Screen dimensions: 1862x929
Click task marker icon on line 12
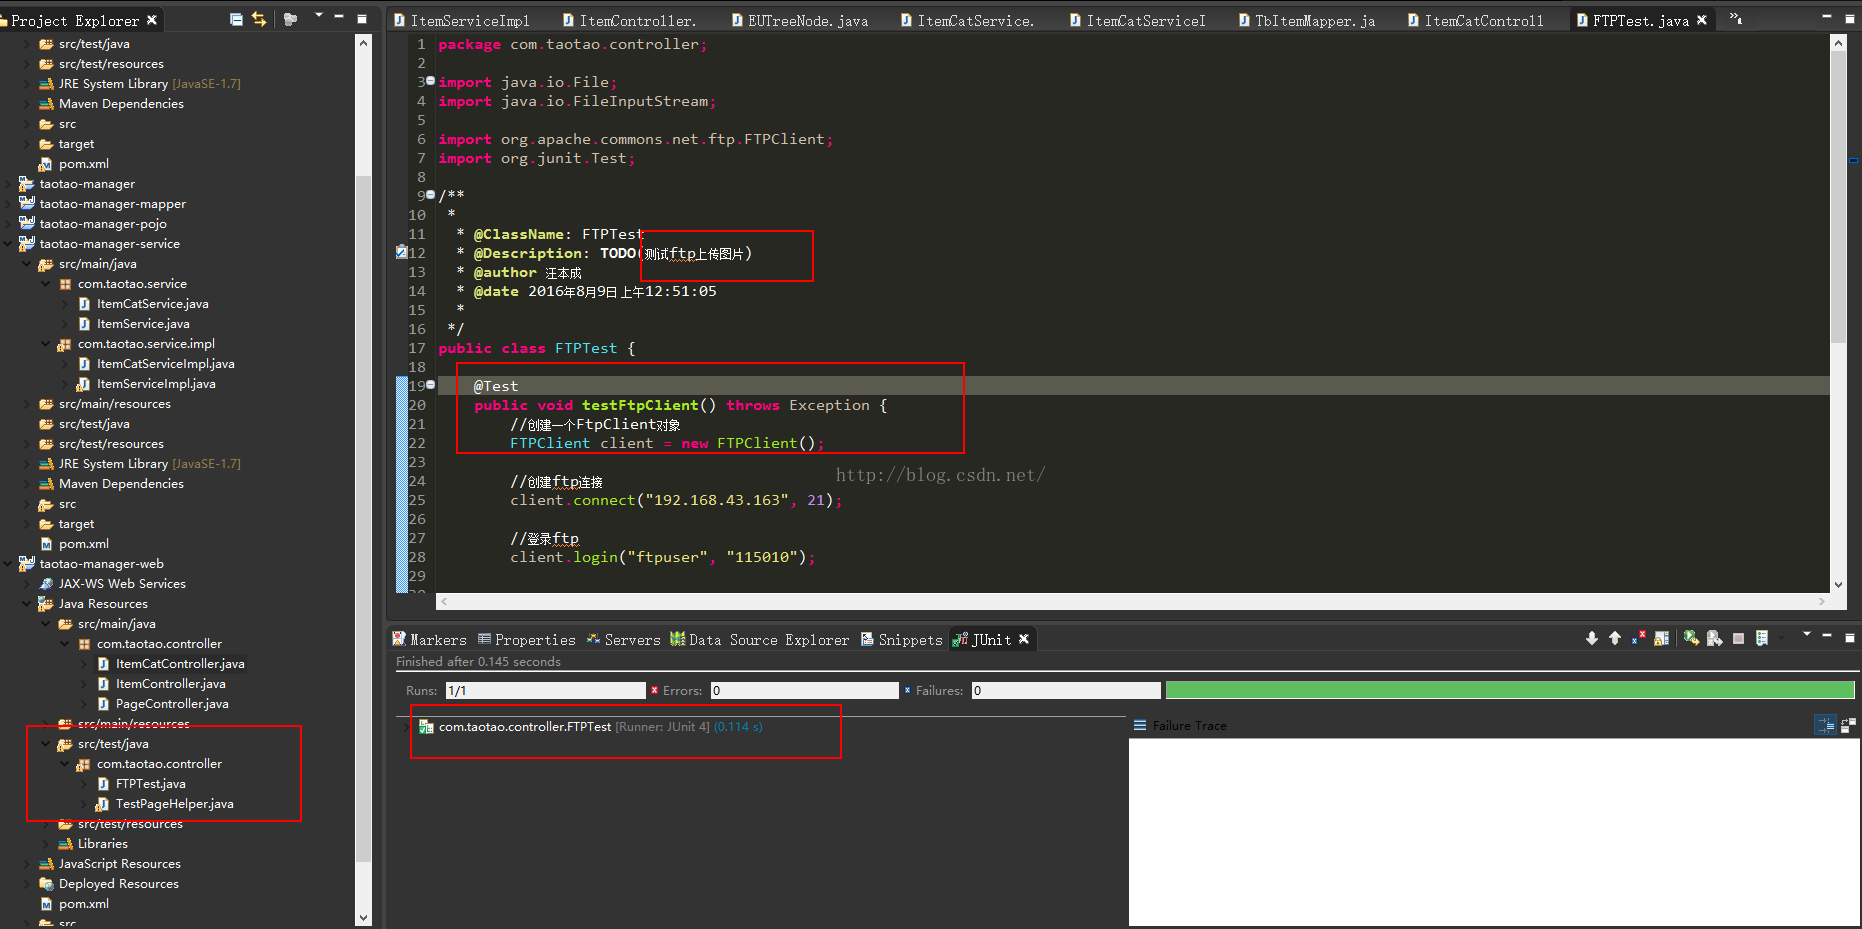point(401,252)
